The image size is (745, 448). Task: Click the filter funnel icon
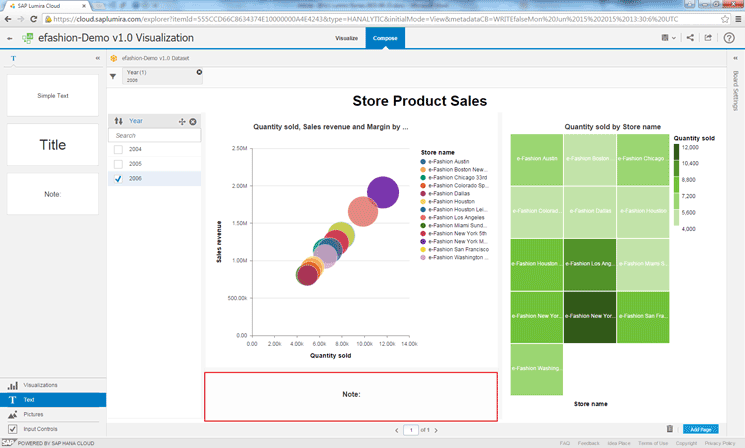(113, 76)
